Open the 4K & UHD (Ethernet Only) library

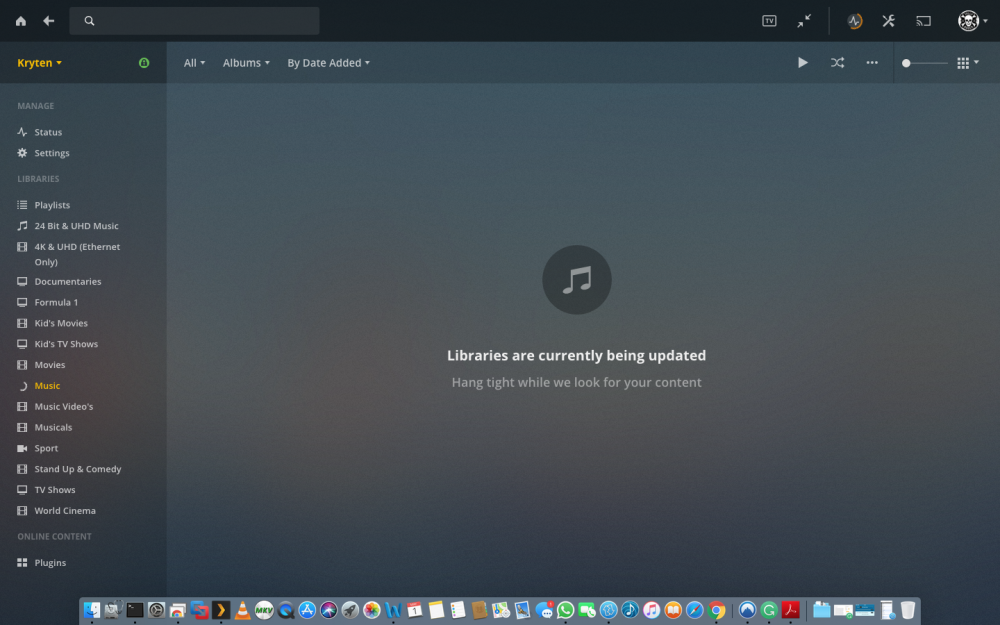(77, 254)
